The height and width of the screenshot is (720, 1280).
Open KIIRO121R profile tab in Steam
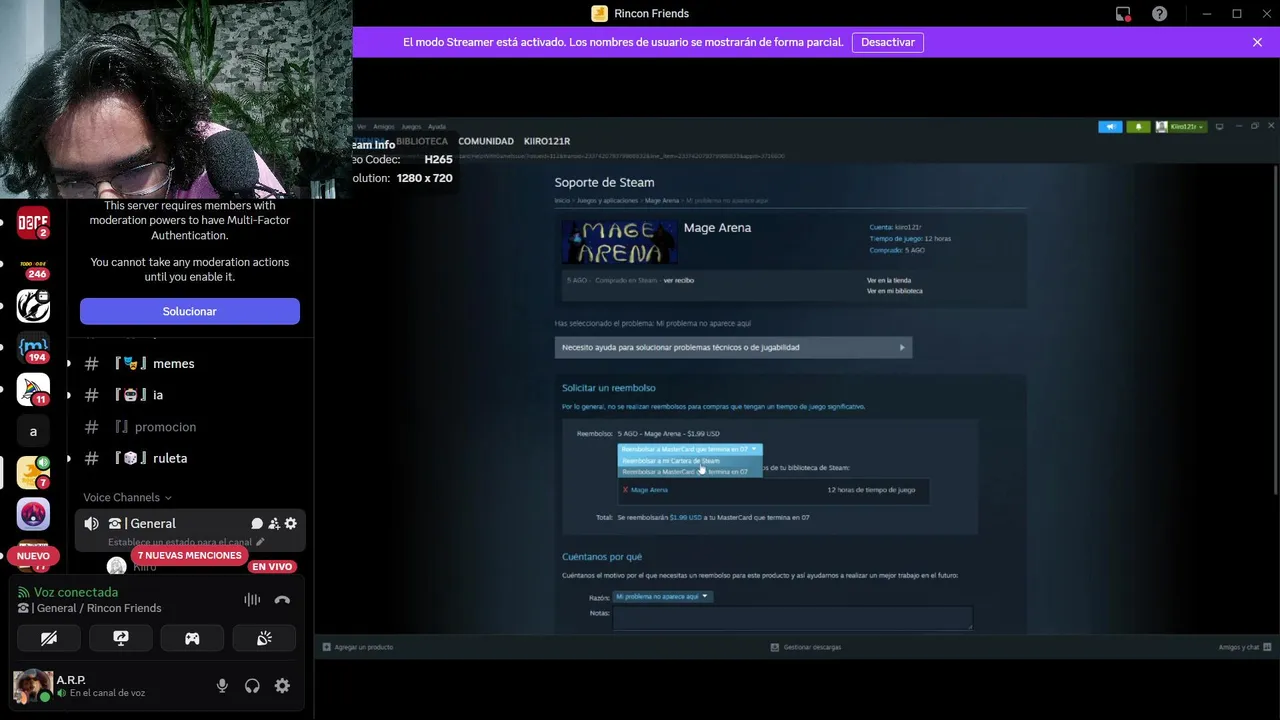pos(547,141)
